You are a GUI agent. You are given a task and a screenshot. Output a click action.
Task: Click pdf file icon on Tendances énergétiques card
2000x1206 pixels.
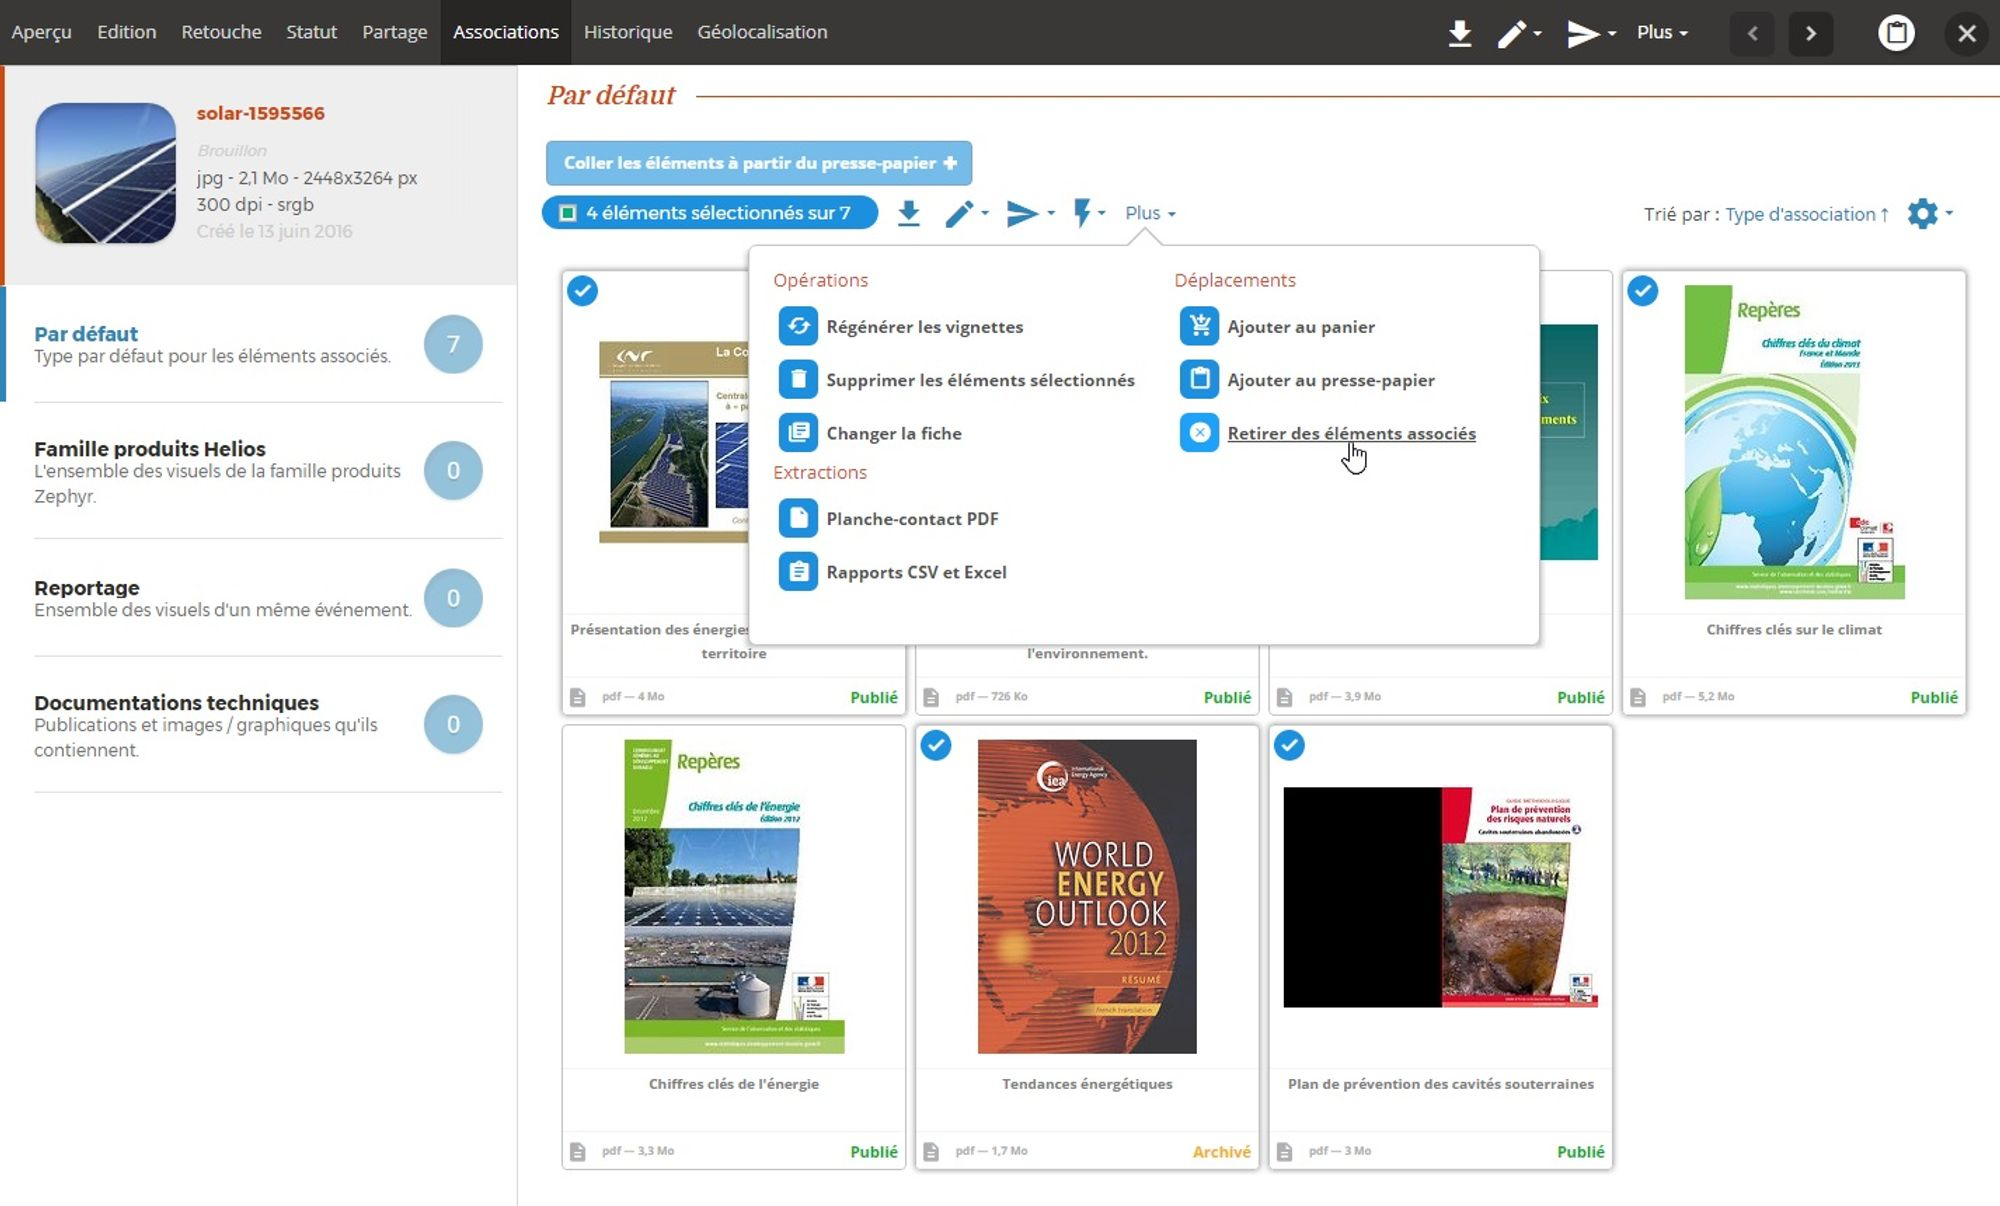(x=931, y=1151)
